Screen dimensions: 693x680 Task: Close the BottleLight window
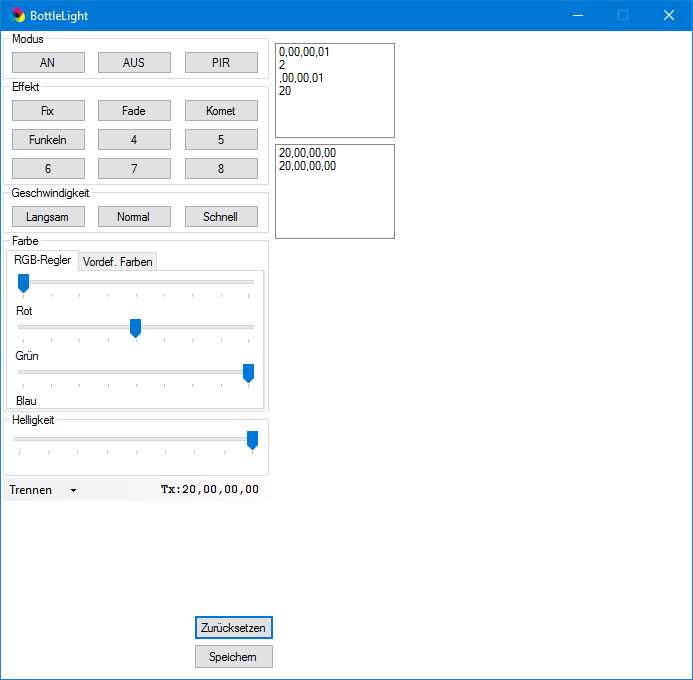669,15
